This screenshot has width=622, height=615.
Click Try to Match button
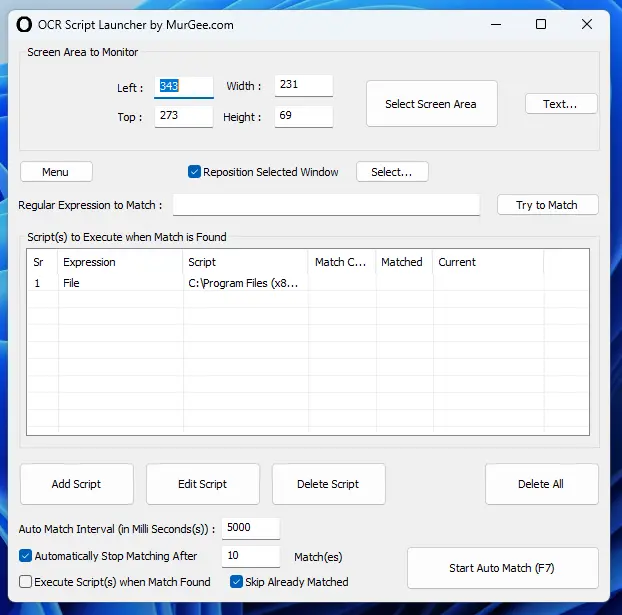point(547,205)
